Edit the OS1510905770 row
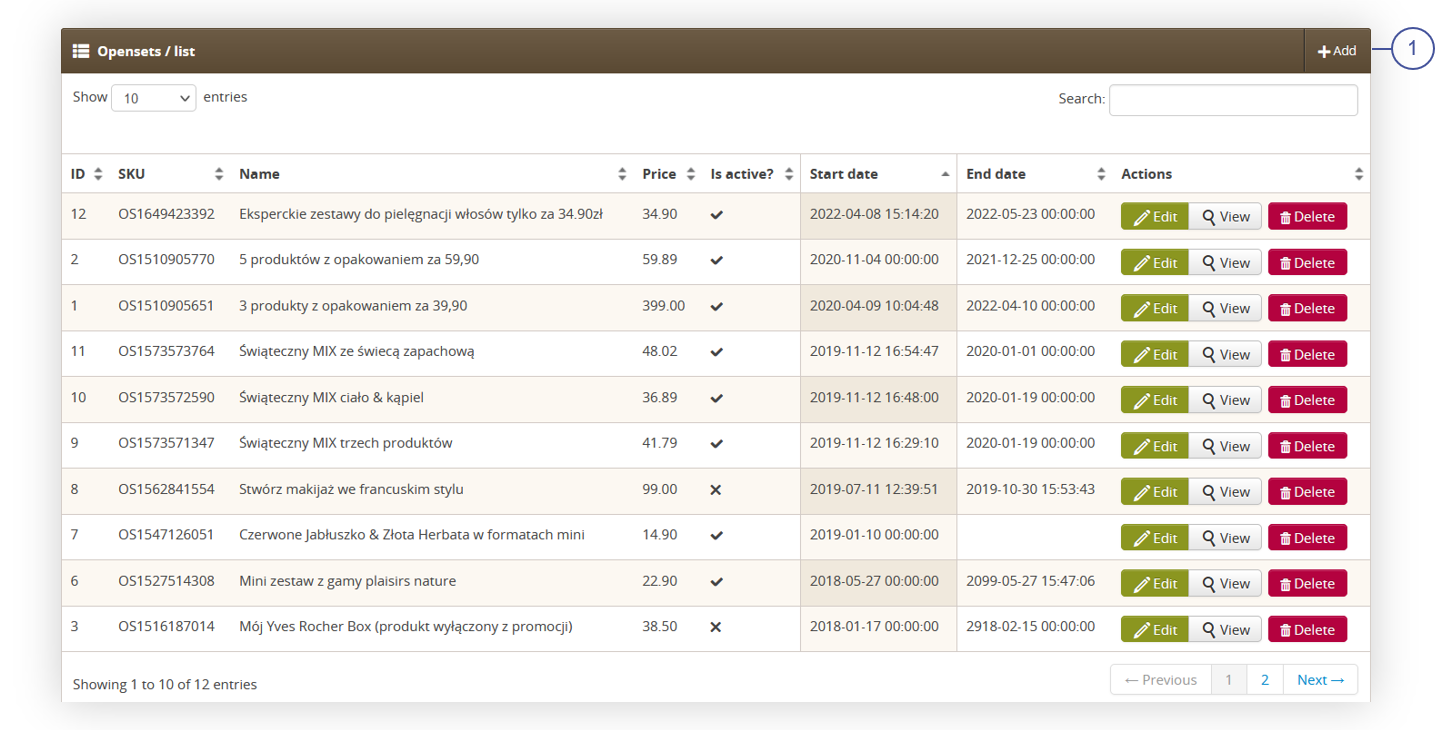 (1155, 262)
